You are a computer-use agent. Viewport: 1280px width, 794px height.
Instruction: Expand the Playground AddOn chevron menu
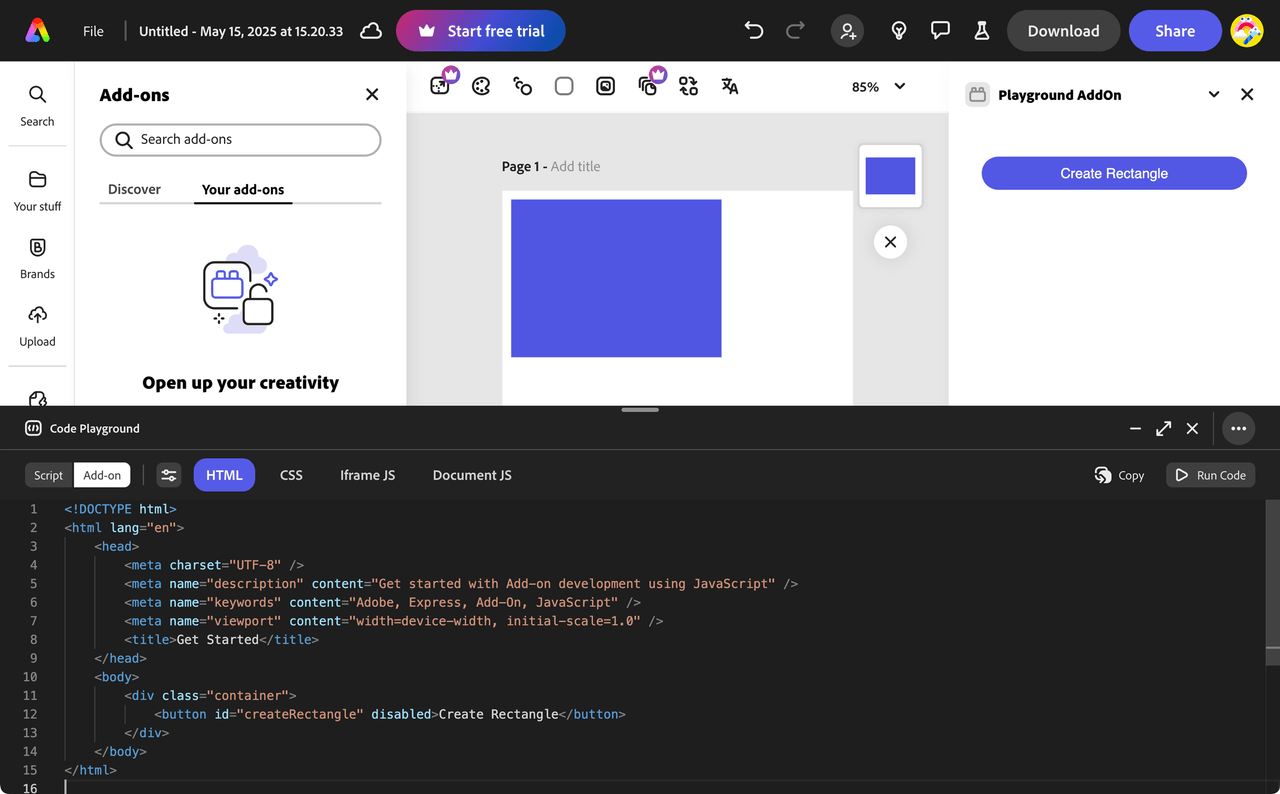point(1213,95)
